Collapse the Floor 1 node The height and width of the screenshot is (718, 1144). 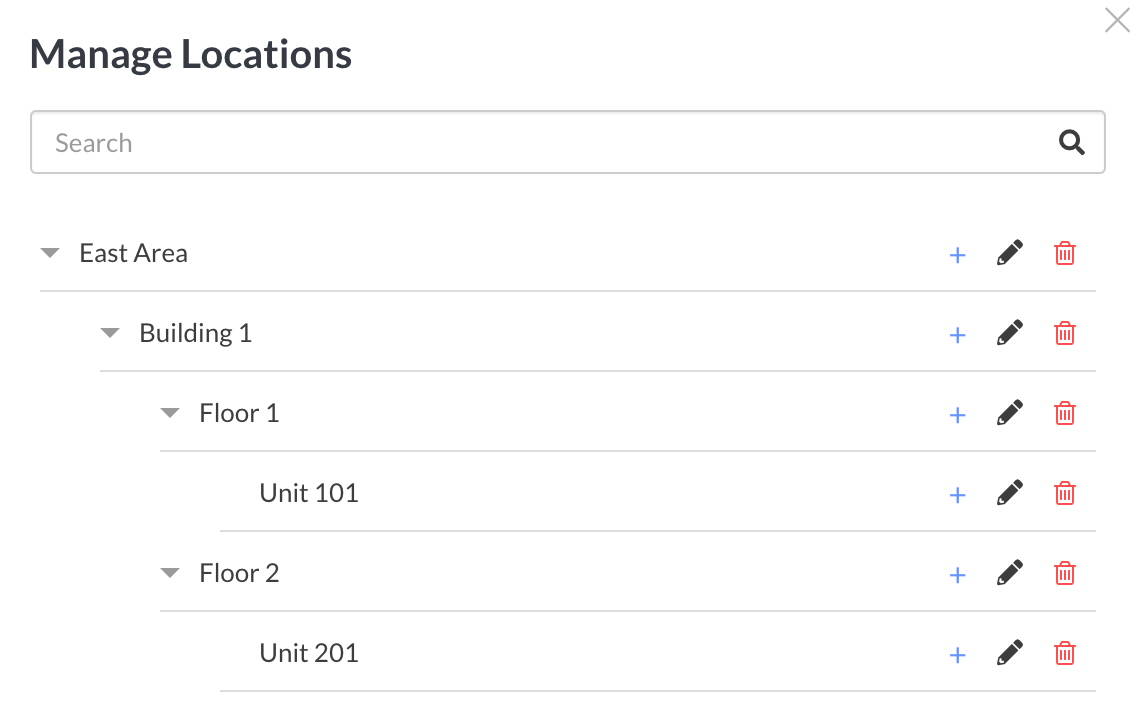[170, 413]
